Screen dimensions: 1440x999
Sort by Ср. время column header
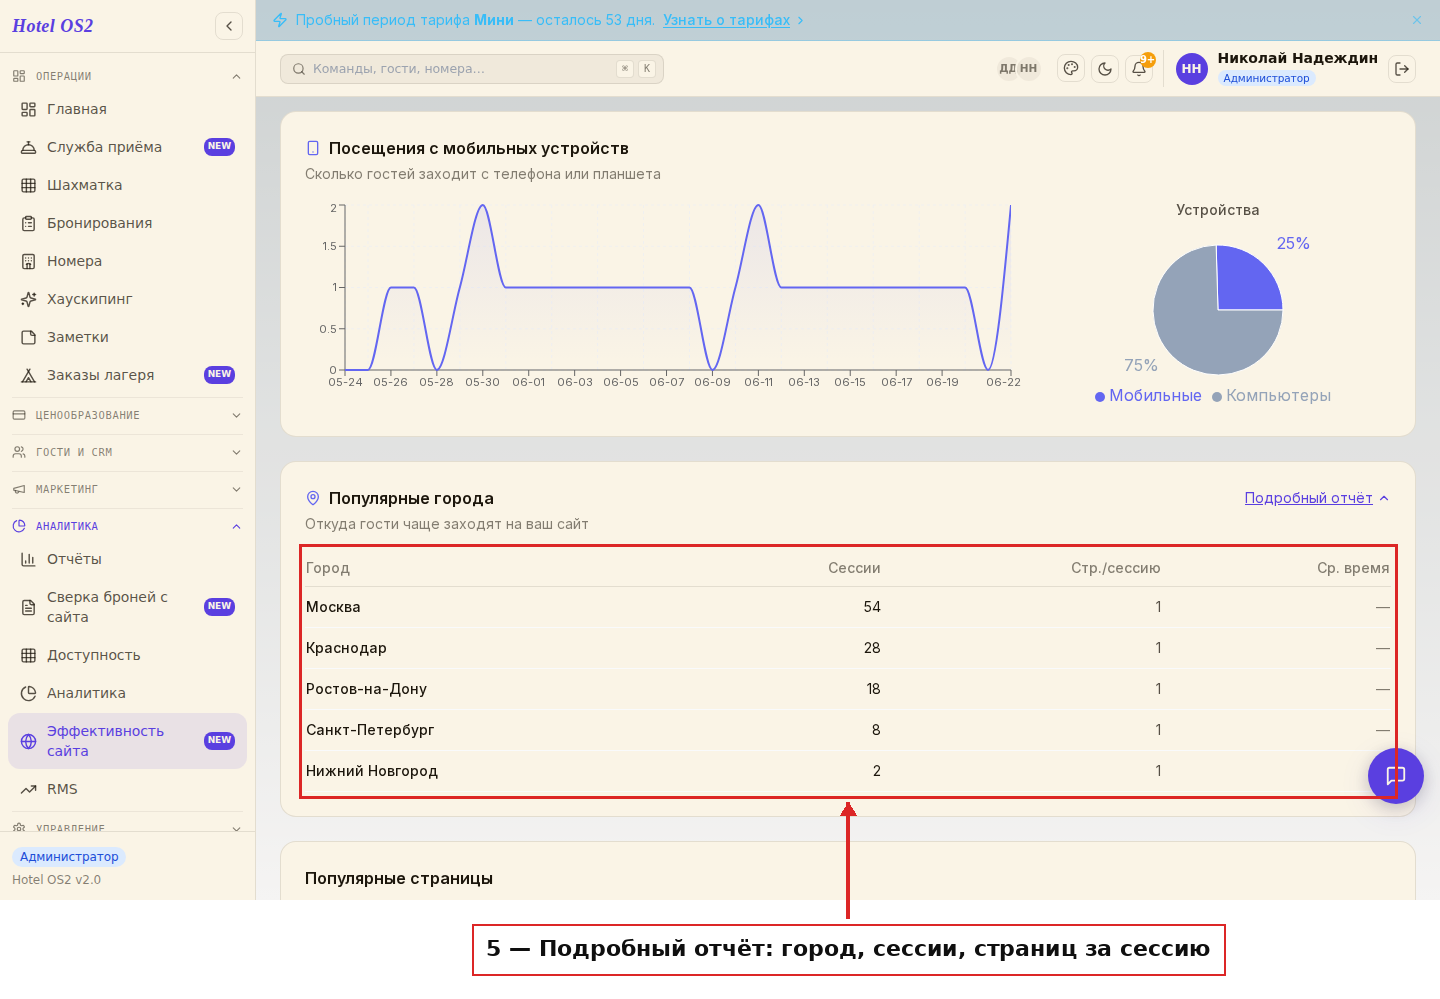point(1353,568)
